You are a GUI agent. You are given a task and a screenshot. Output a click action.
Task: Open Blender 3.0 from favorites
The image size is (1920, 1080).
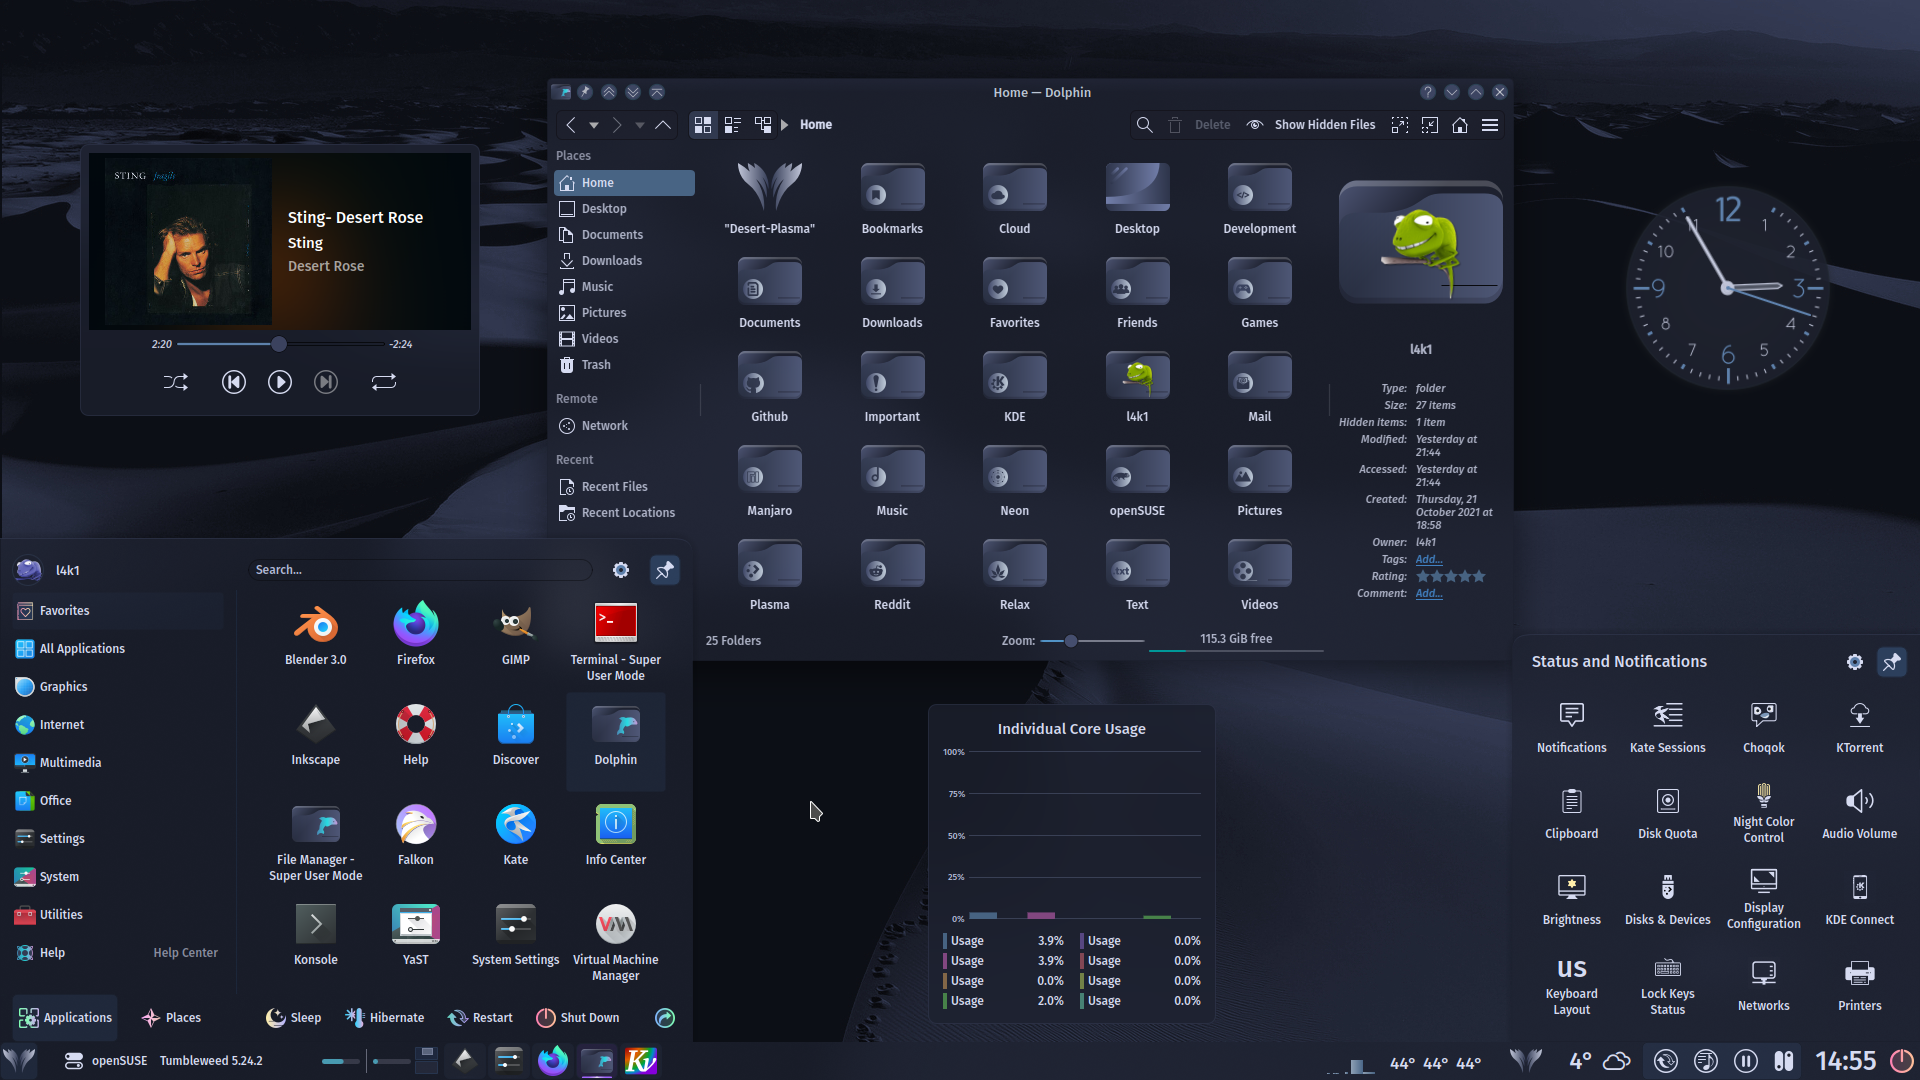(315, 634)
